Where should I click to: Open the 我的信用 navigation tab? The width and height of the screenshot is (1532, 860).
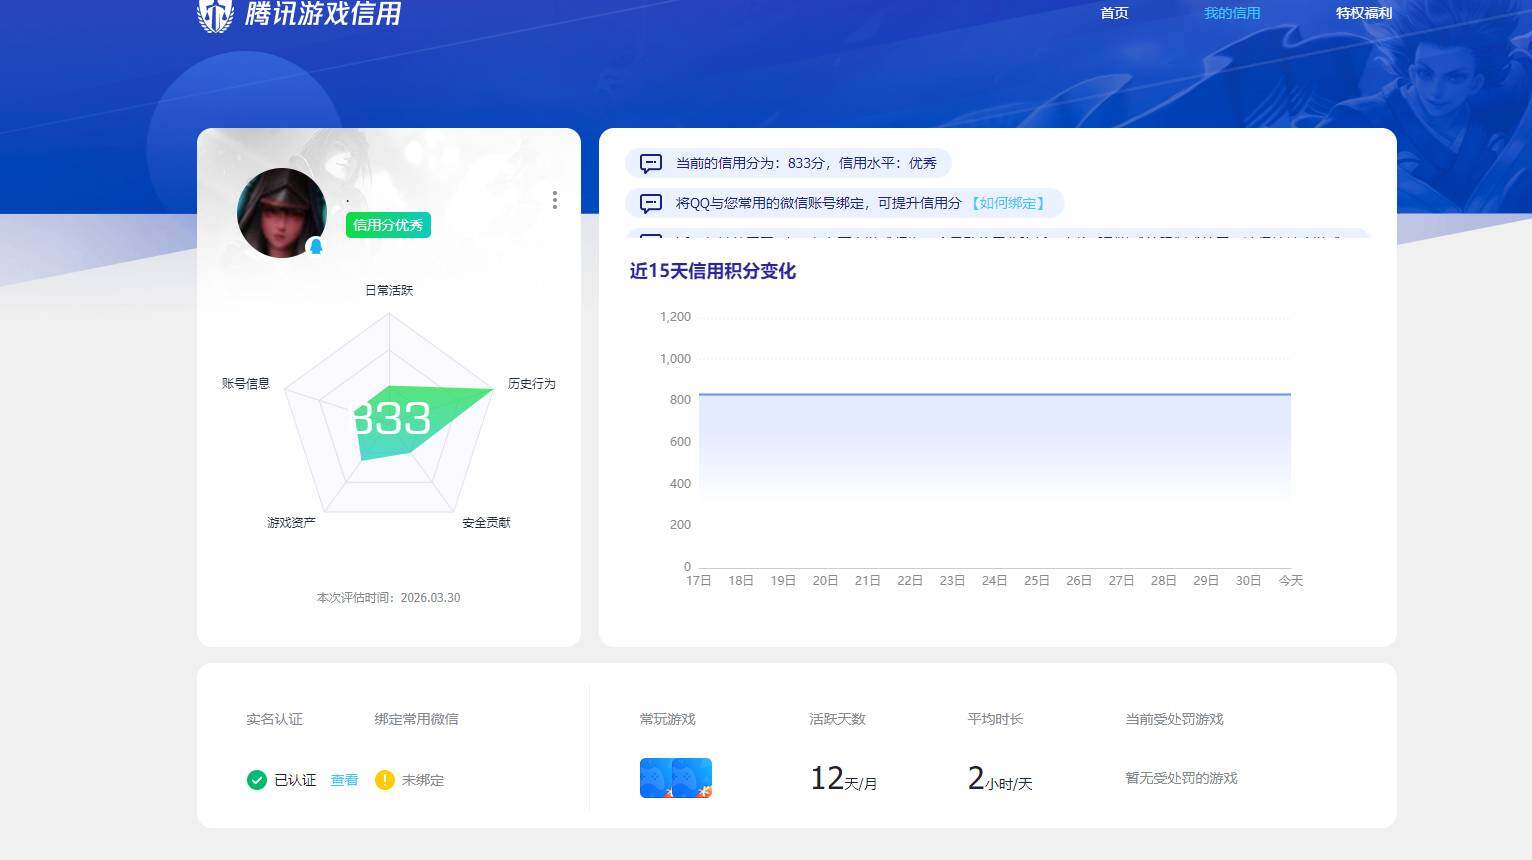(1232, 13)
